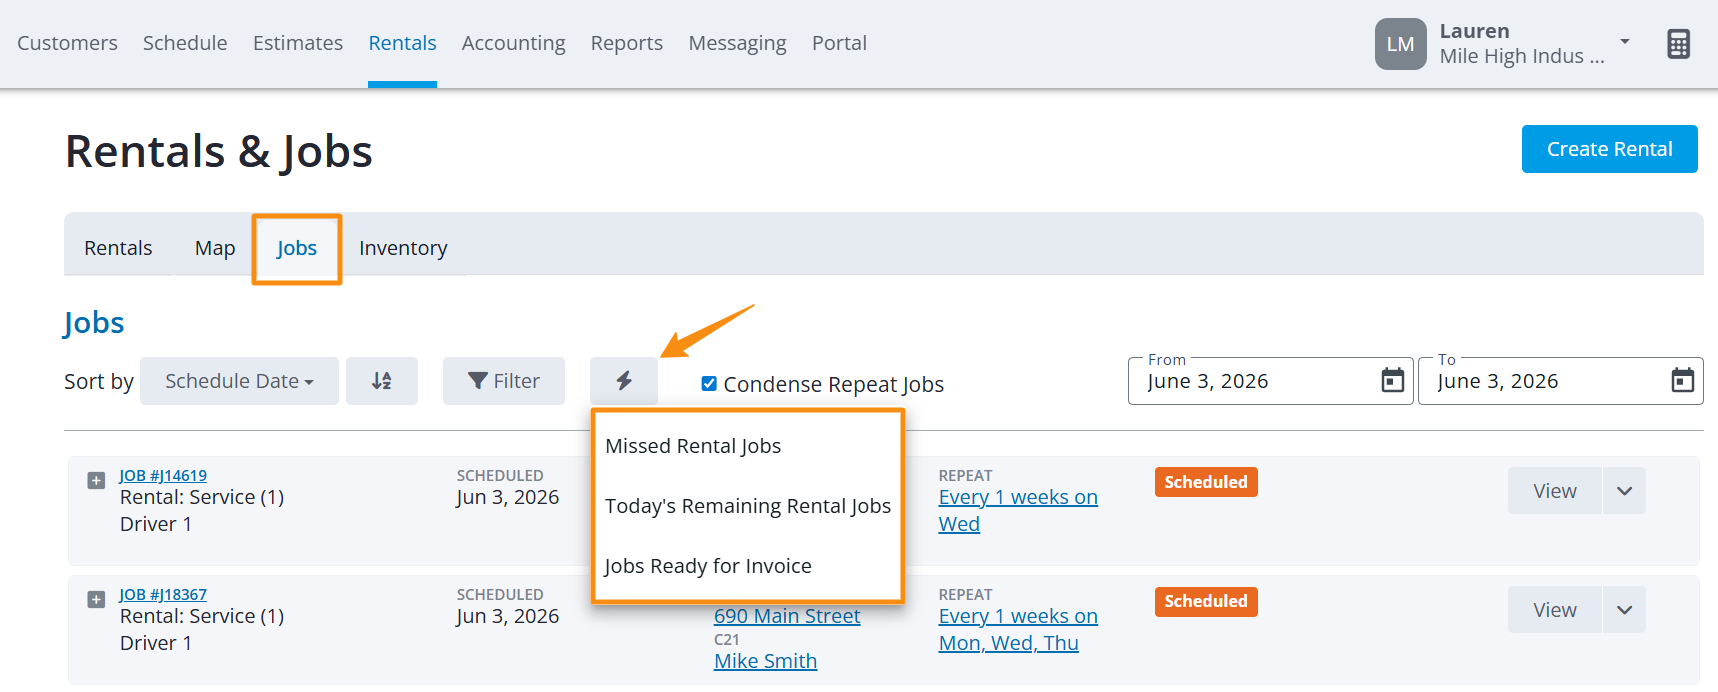Open View options arrow for job #J18367
The image size is (1718, 692).
1624,610
